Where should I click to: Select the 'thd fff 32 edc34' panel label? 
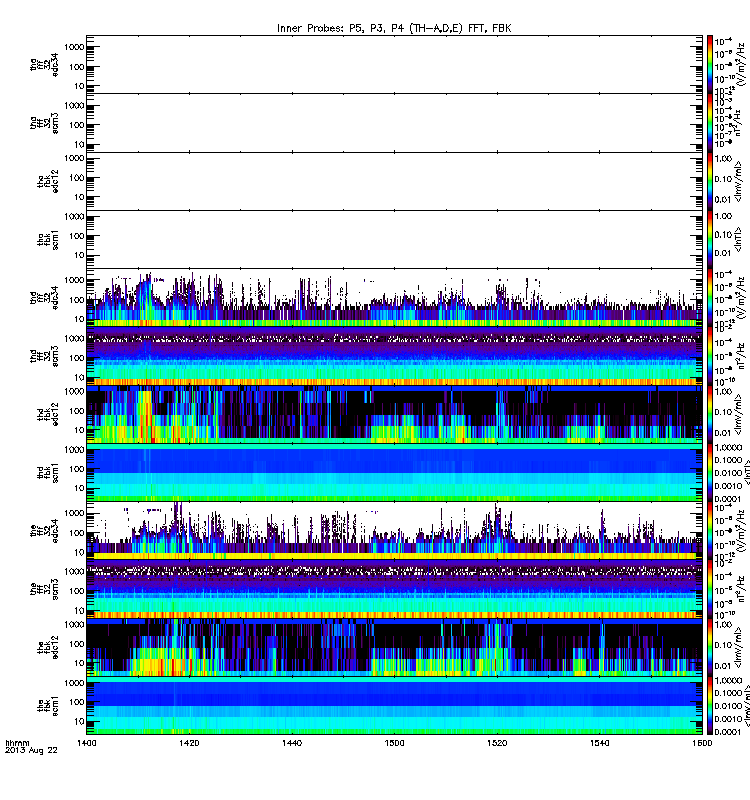pyautogui.click(x=44, y=298)
